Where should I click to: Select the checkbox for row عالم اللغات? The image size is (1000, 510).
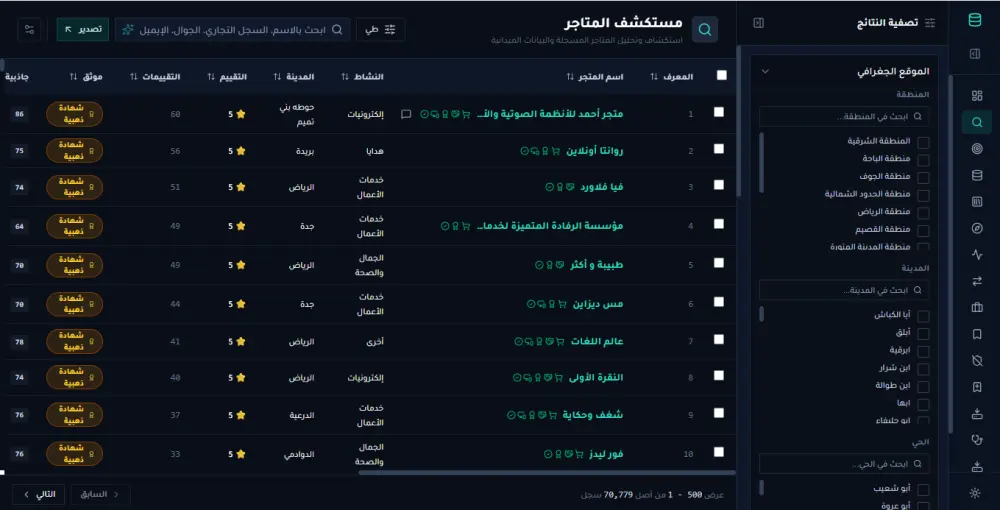point(719,339)
